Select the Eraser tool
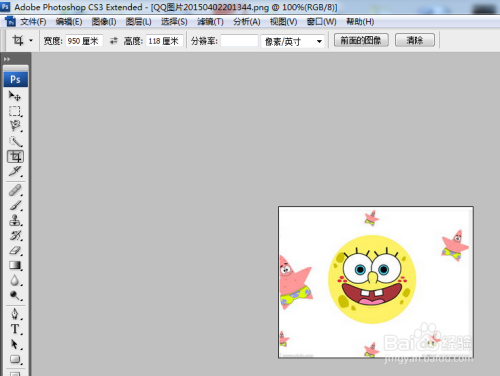The image size is (500, 376). click(x=15, y=250)
